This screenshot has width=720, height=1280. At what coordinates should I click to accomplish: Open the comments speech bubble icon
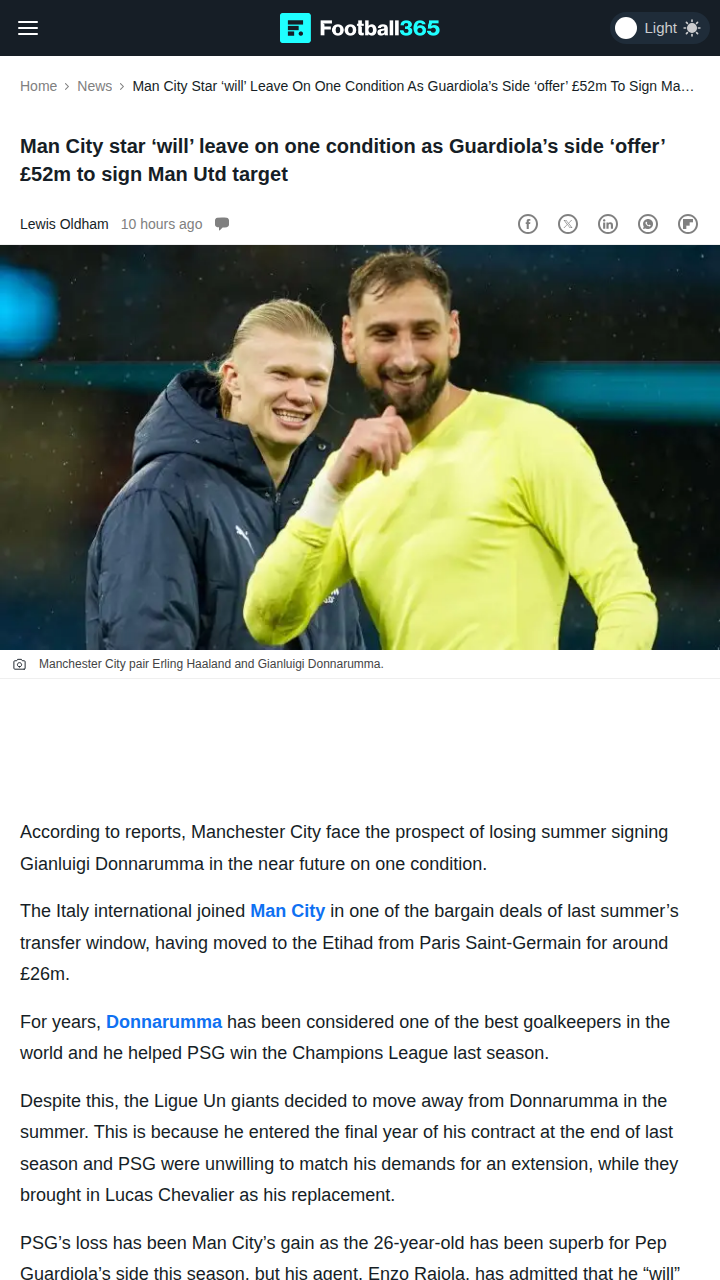click(222, 224)
